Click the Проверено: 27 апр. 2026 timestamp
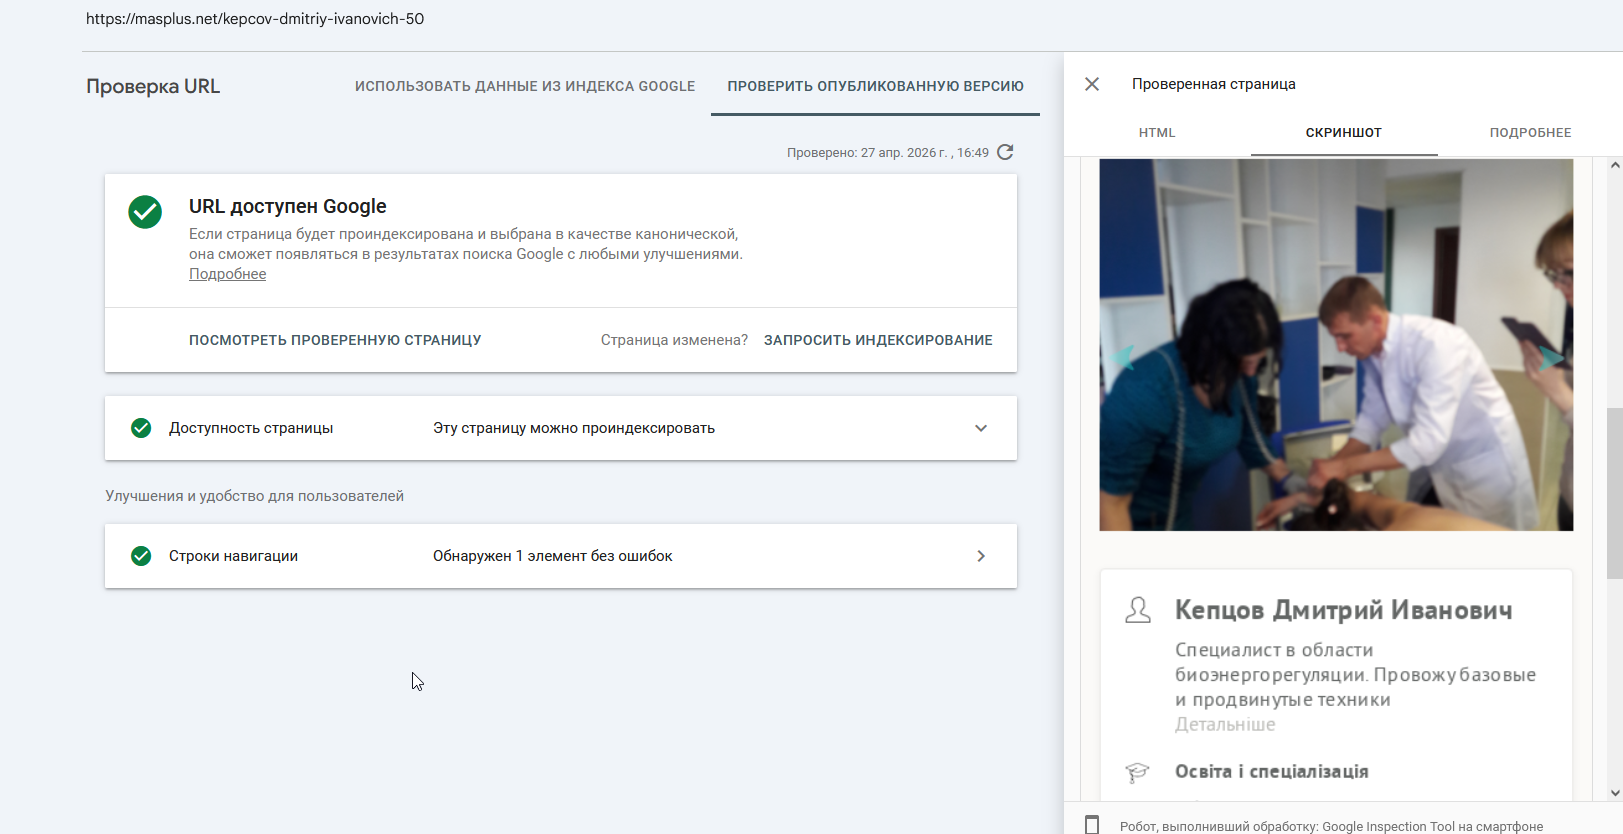The image size is (1623, 834). click(x=888, y=153)
